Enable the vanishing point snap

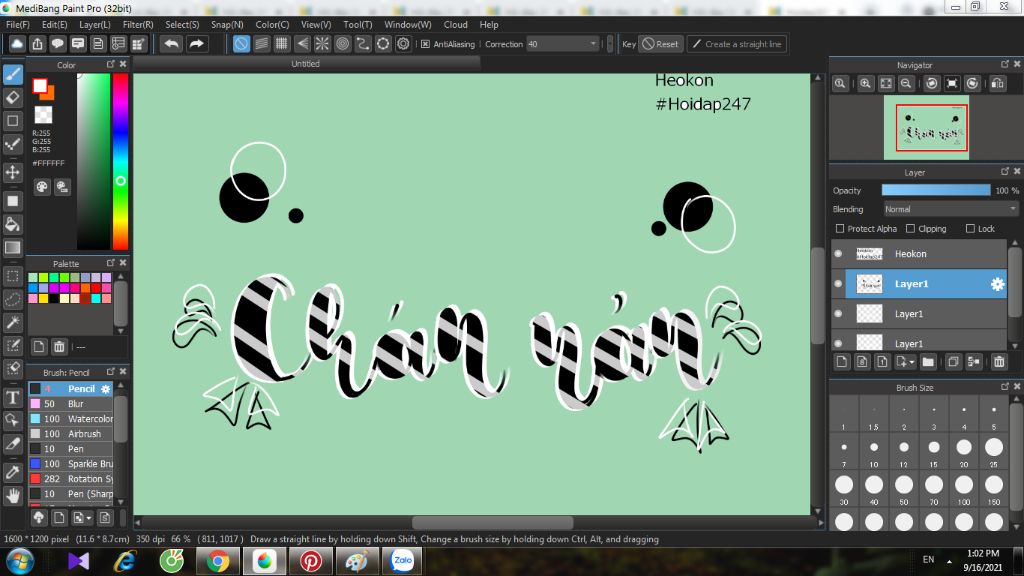pyautogui.click(x=302, y=44)
